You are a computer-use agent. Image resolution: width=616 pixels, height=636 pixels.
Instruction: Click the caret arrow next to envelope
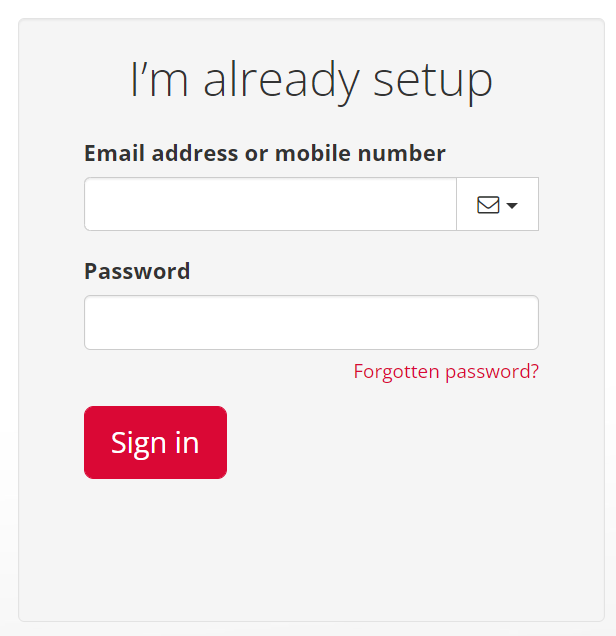coord(512,206)
